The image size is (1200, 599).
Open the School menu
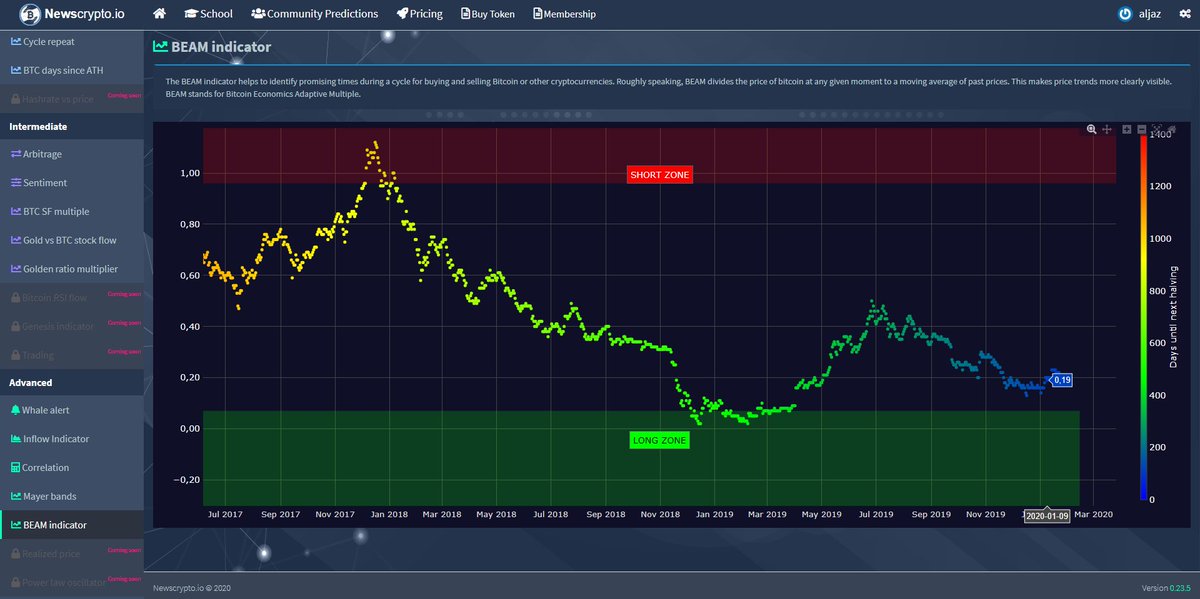209,14
